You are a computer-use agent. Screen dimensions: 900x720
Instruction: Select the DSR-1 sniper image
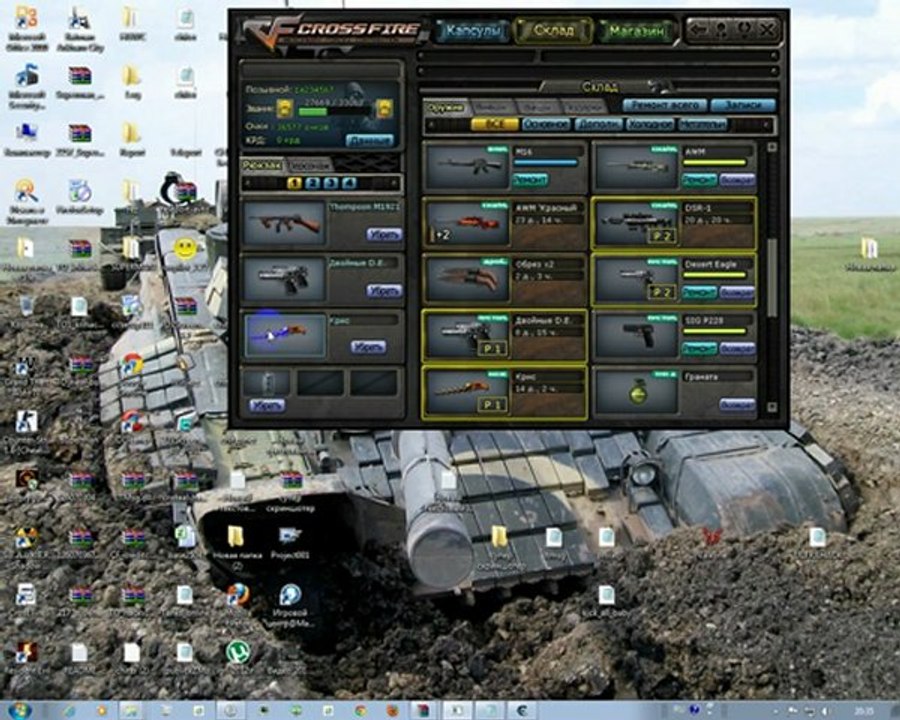click(637, 223)
